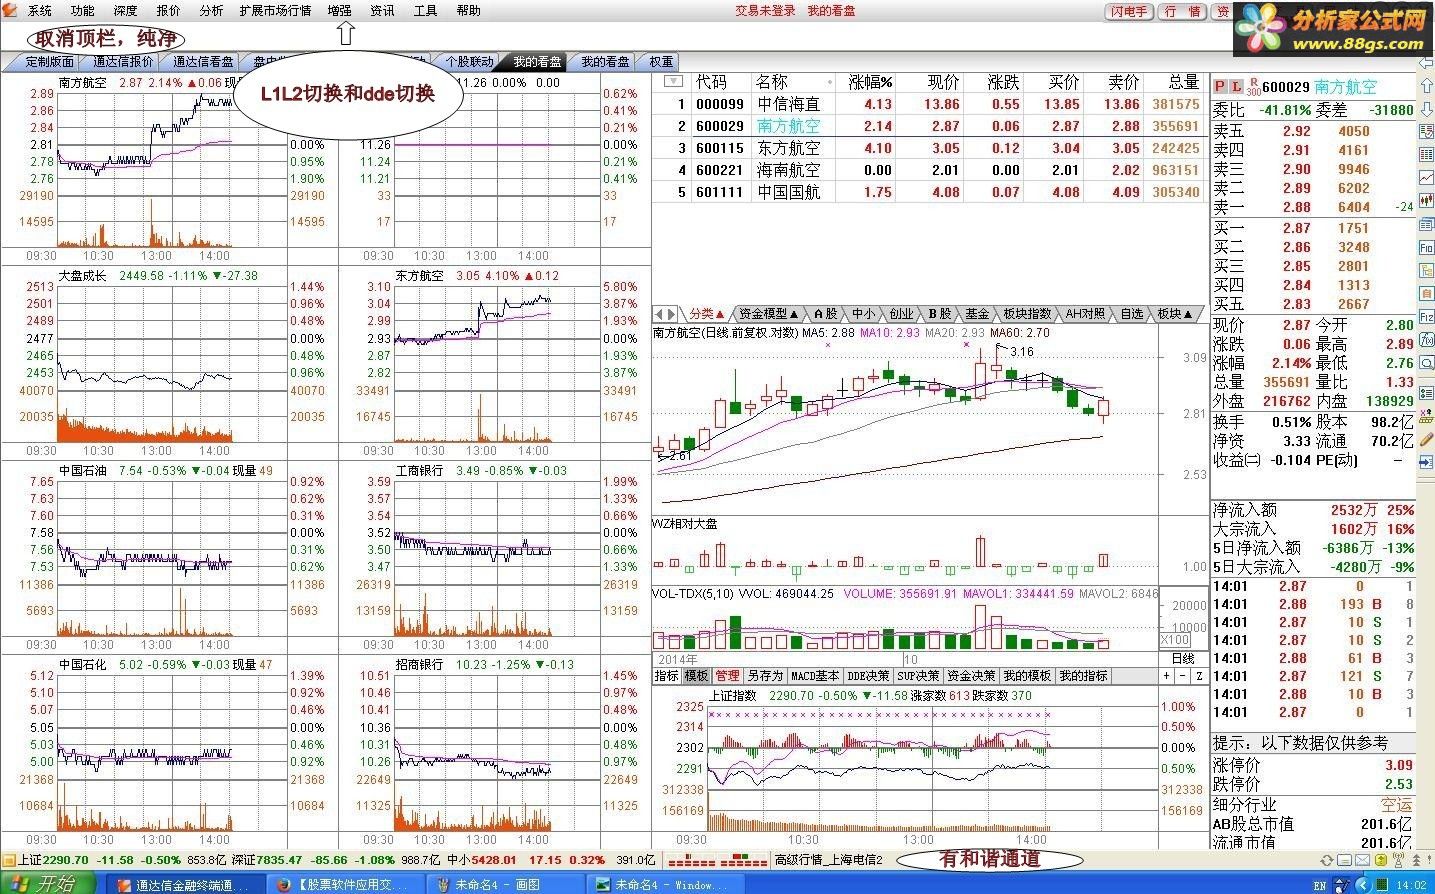Sort table by 名称 column header
This screenshot has height=894, width=1435.
771,82
